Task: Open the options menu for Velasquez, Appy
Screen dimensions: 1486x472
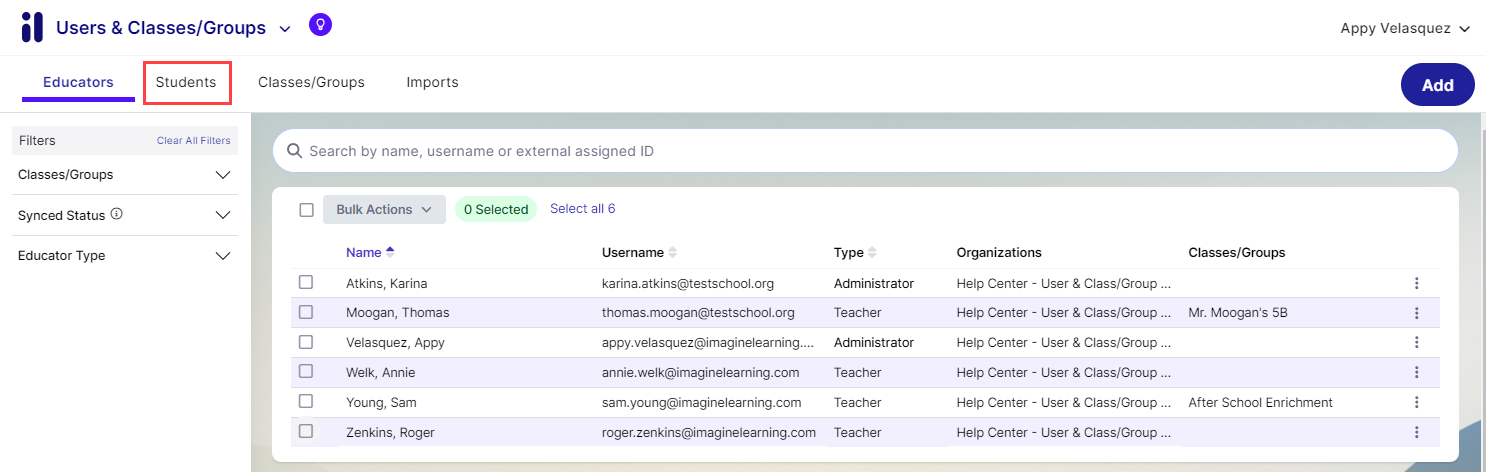Action: click(1416, 343)
